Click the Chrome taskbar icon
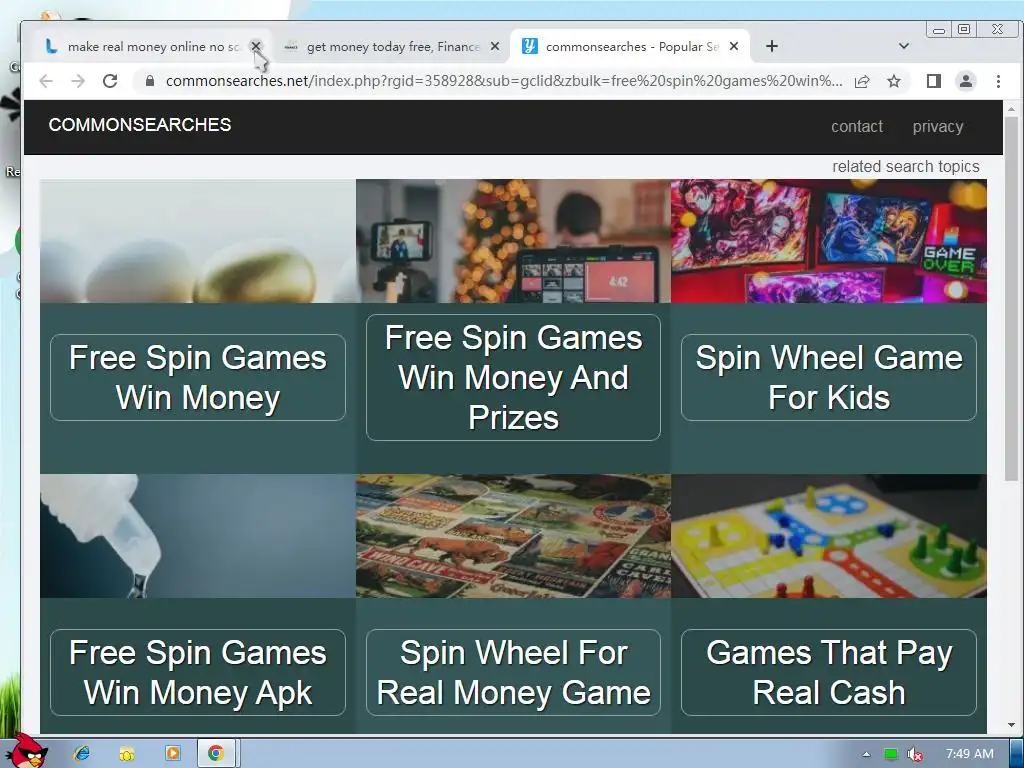The image size is (1024, 768). point(216,753)
